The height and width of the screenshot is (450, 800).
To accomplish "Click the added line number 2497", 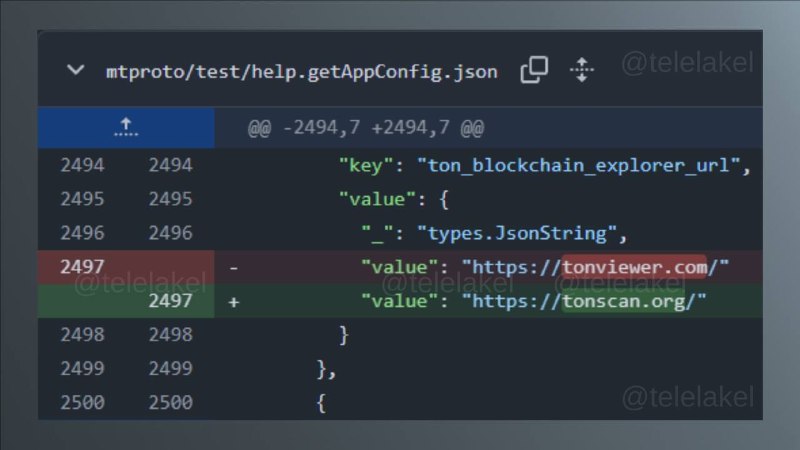I will (x=170, y=301).
